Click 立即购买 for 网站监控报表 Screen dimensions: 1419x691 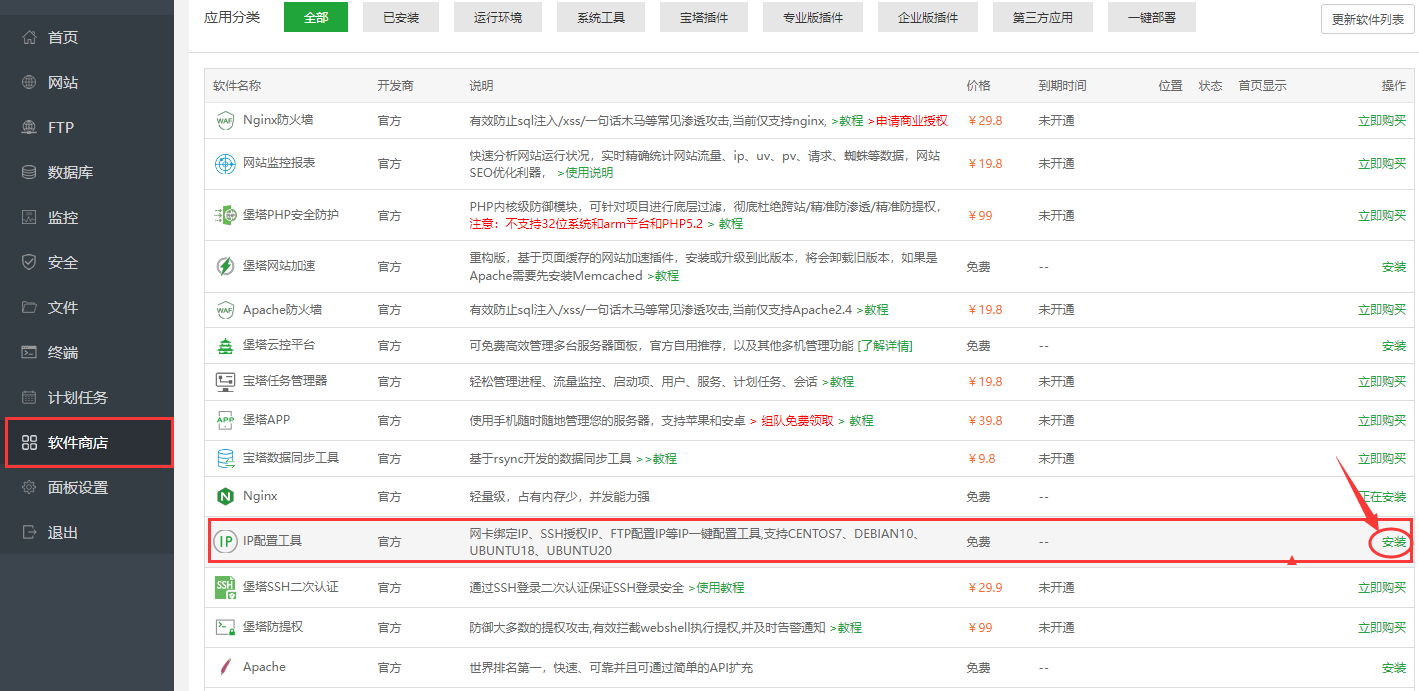(x=1382, y=164)
